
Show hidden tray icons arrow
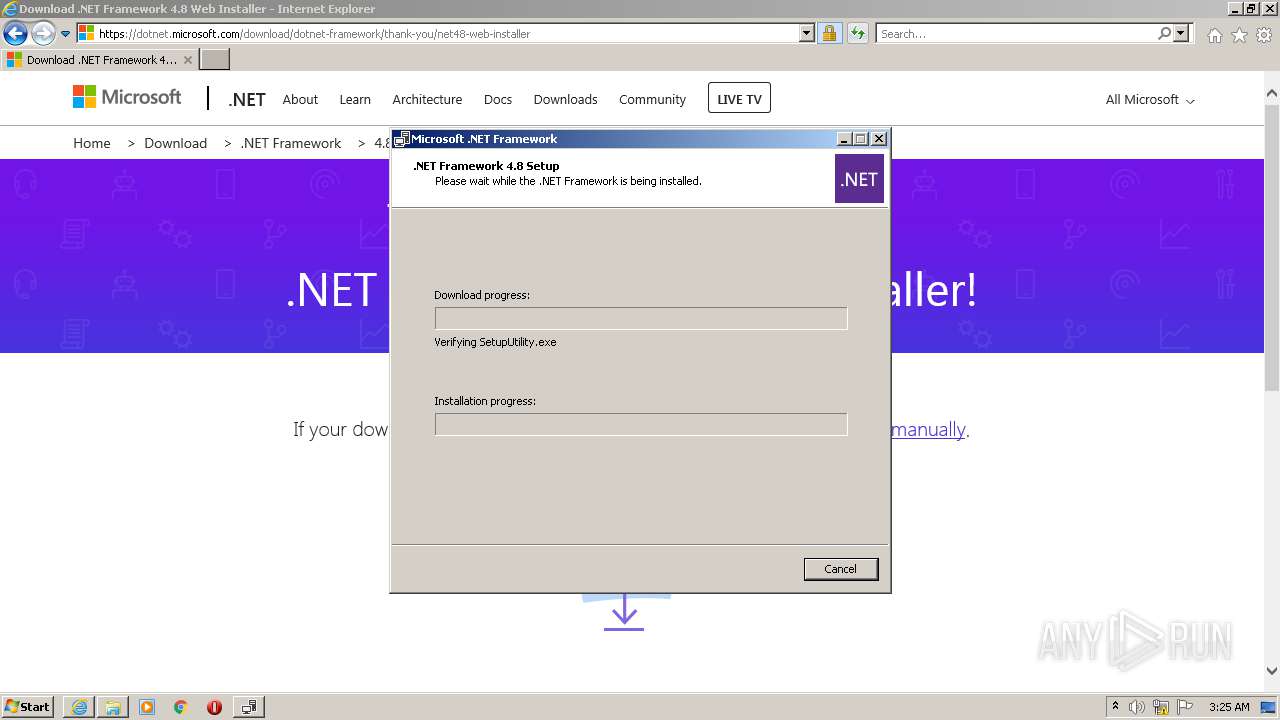pos(1115,707)
